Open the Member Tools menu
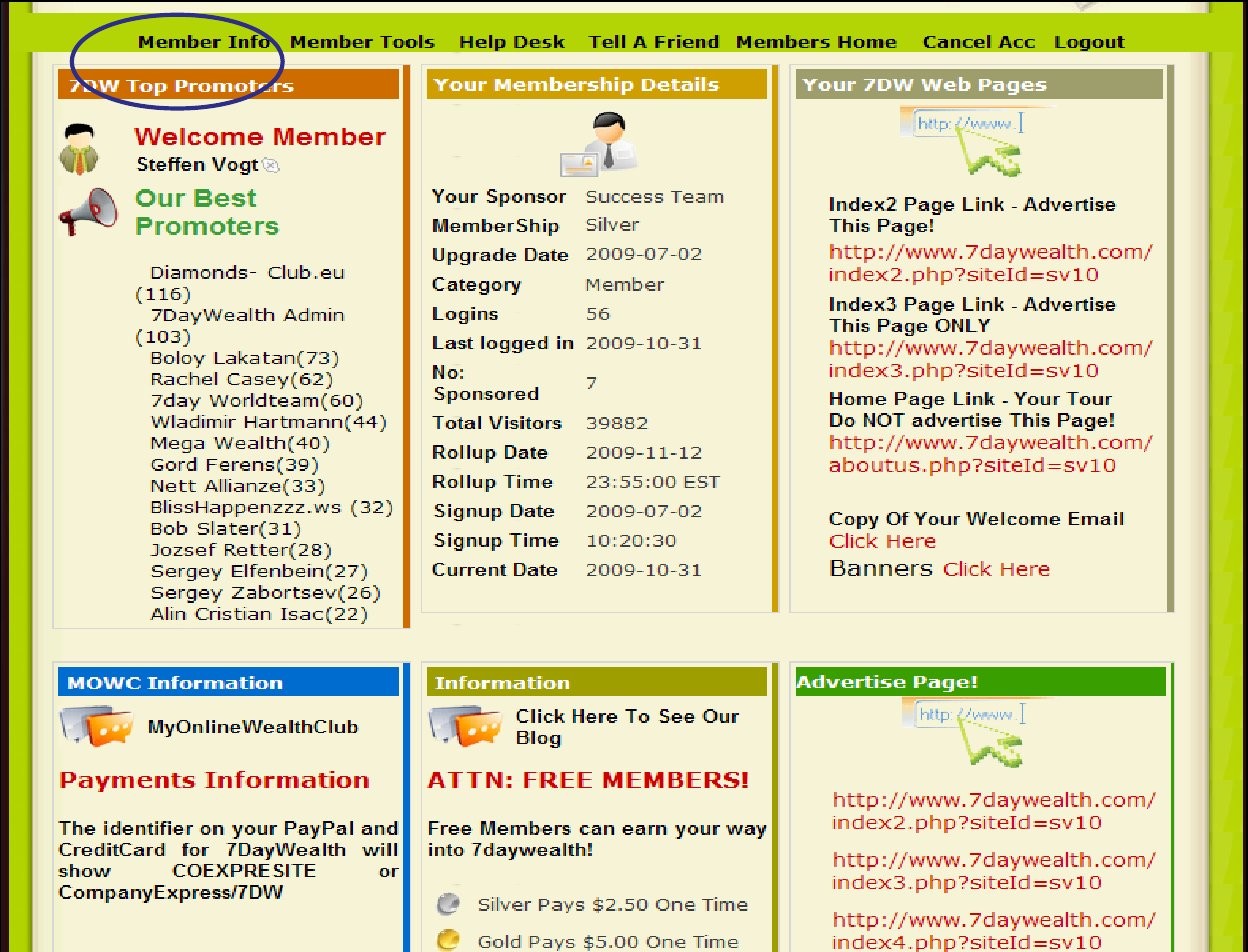This screenshot has height=952, width=1248. [x=362, y=42]
